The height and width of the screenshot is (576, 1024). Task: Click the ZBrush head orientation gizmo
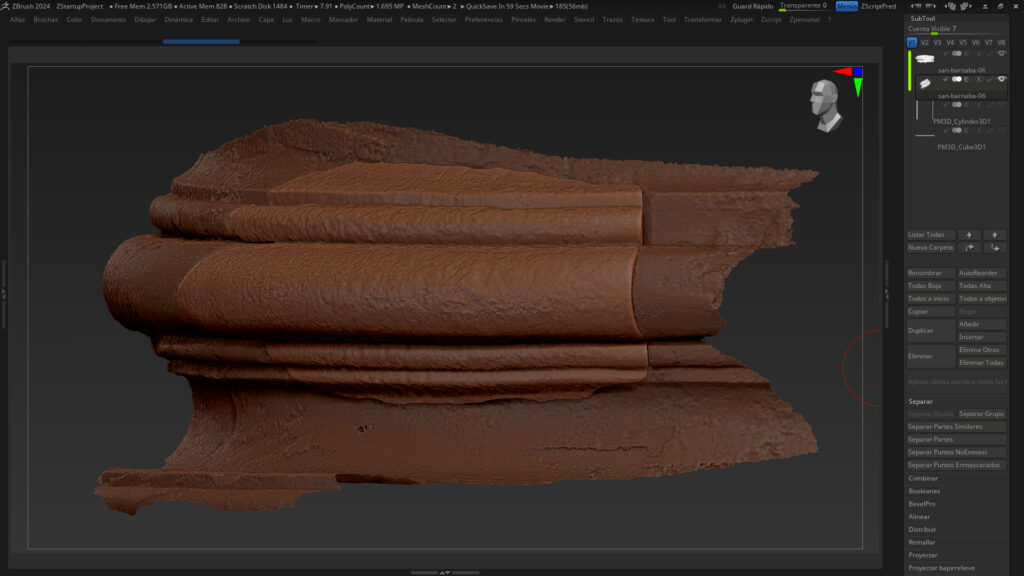click(x=825, y=106)
